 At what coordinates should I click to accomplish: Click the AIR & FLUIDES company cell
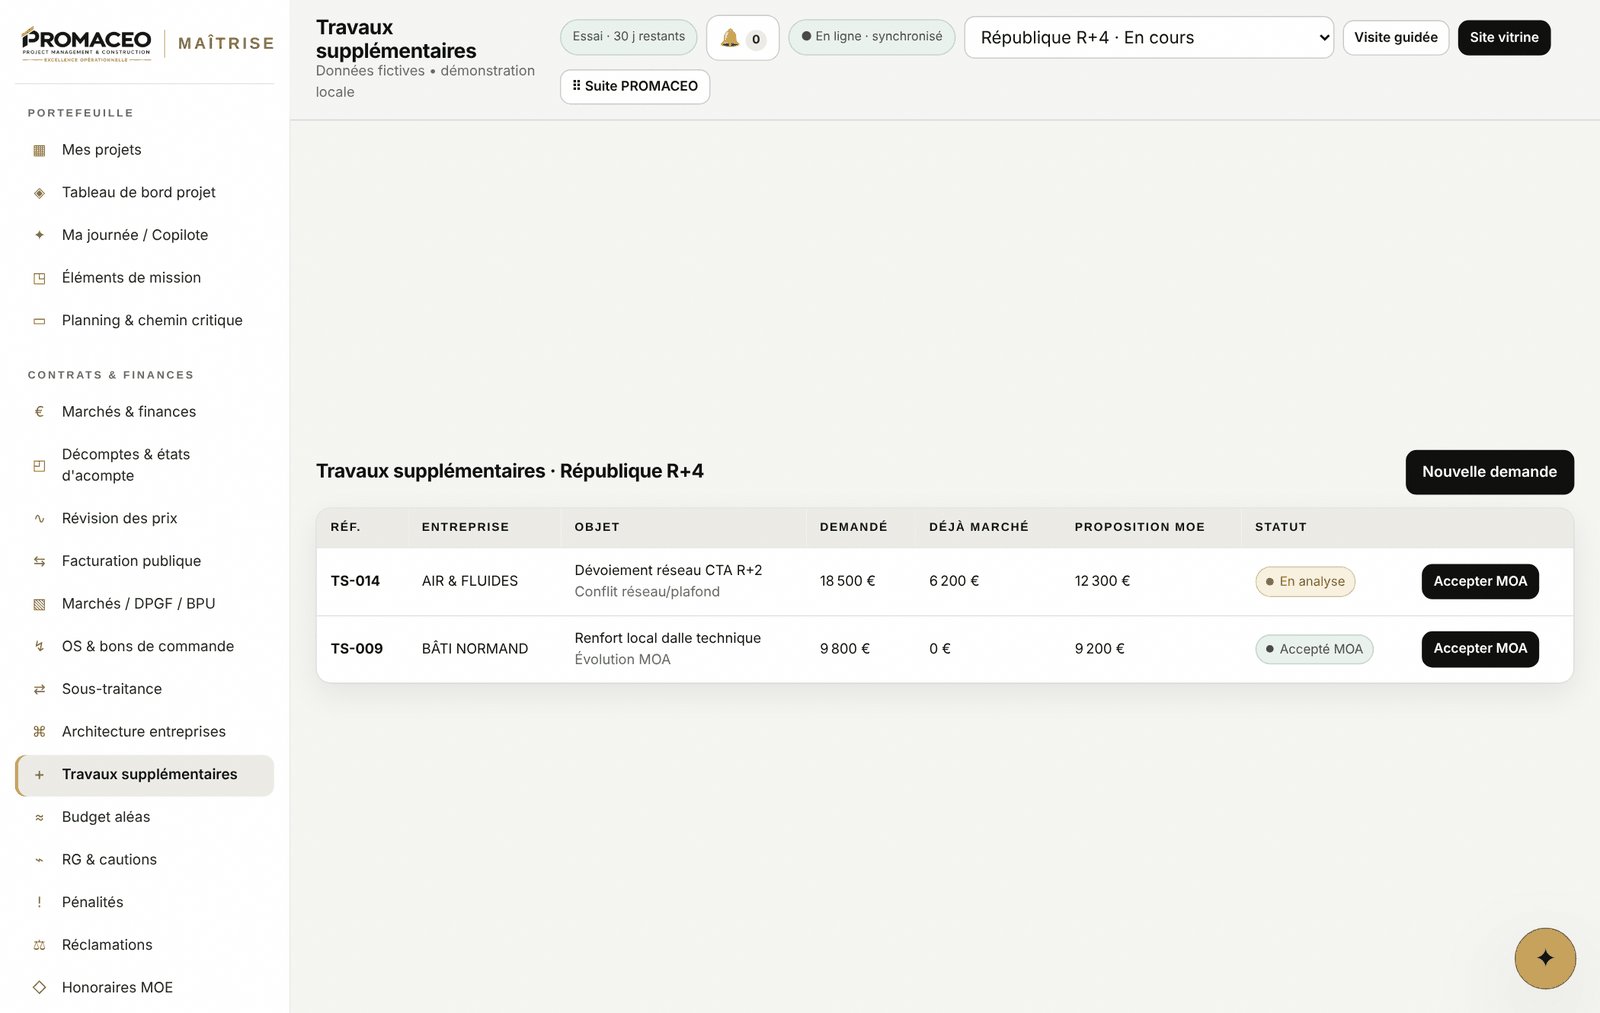470,581
